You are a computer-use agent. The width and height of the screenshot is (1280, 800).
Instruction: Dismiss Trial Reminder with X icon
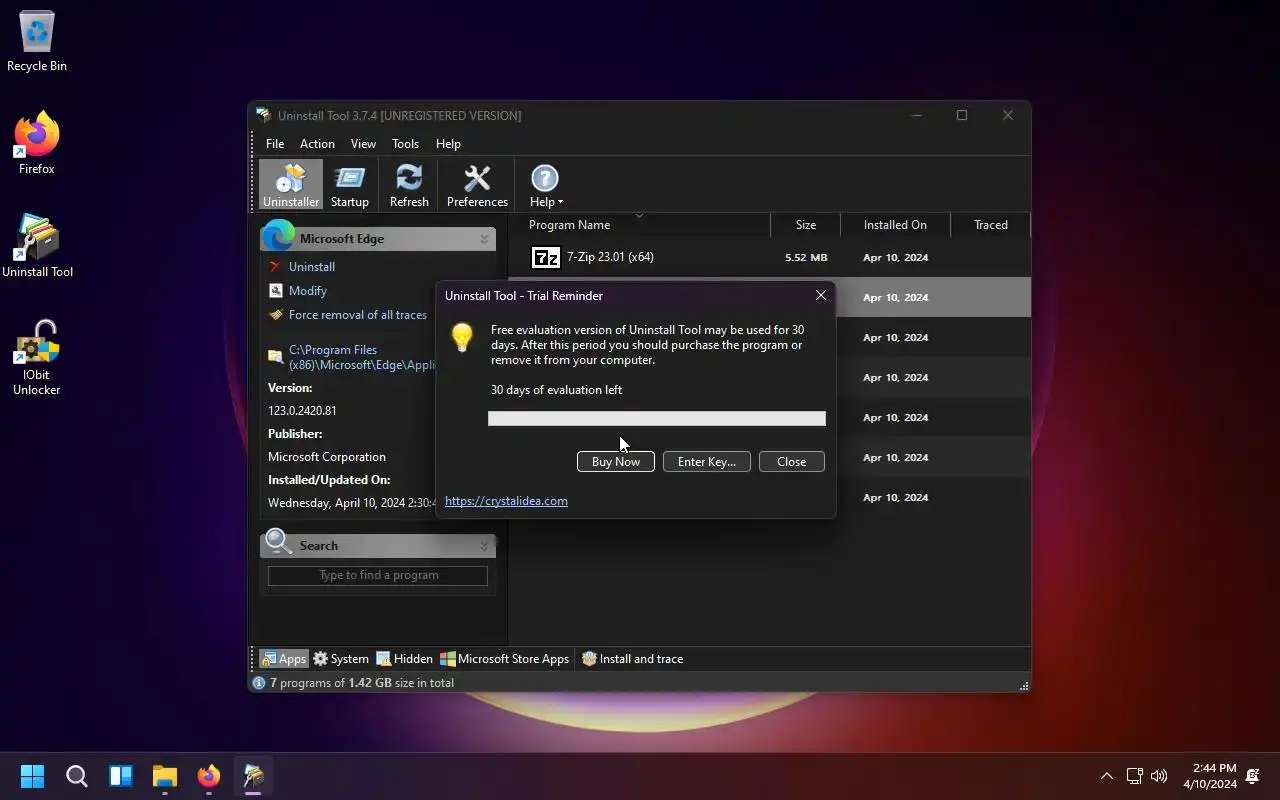pos(821,295)
